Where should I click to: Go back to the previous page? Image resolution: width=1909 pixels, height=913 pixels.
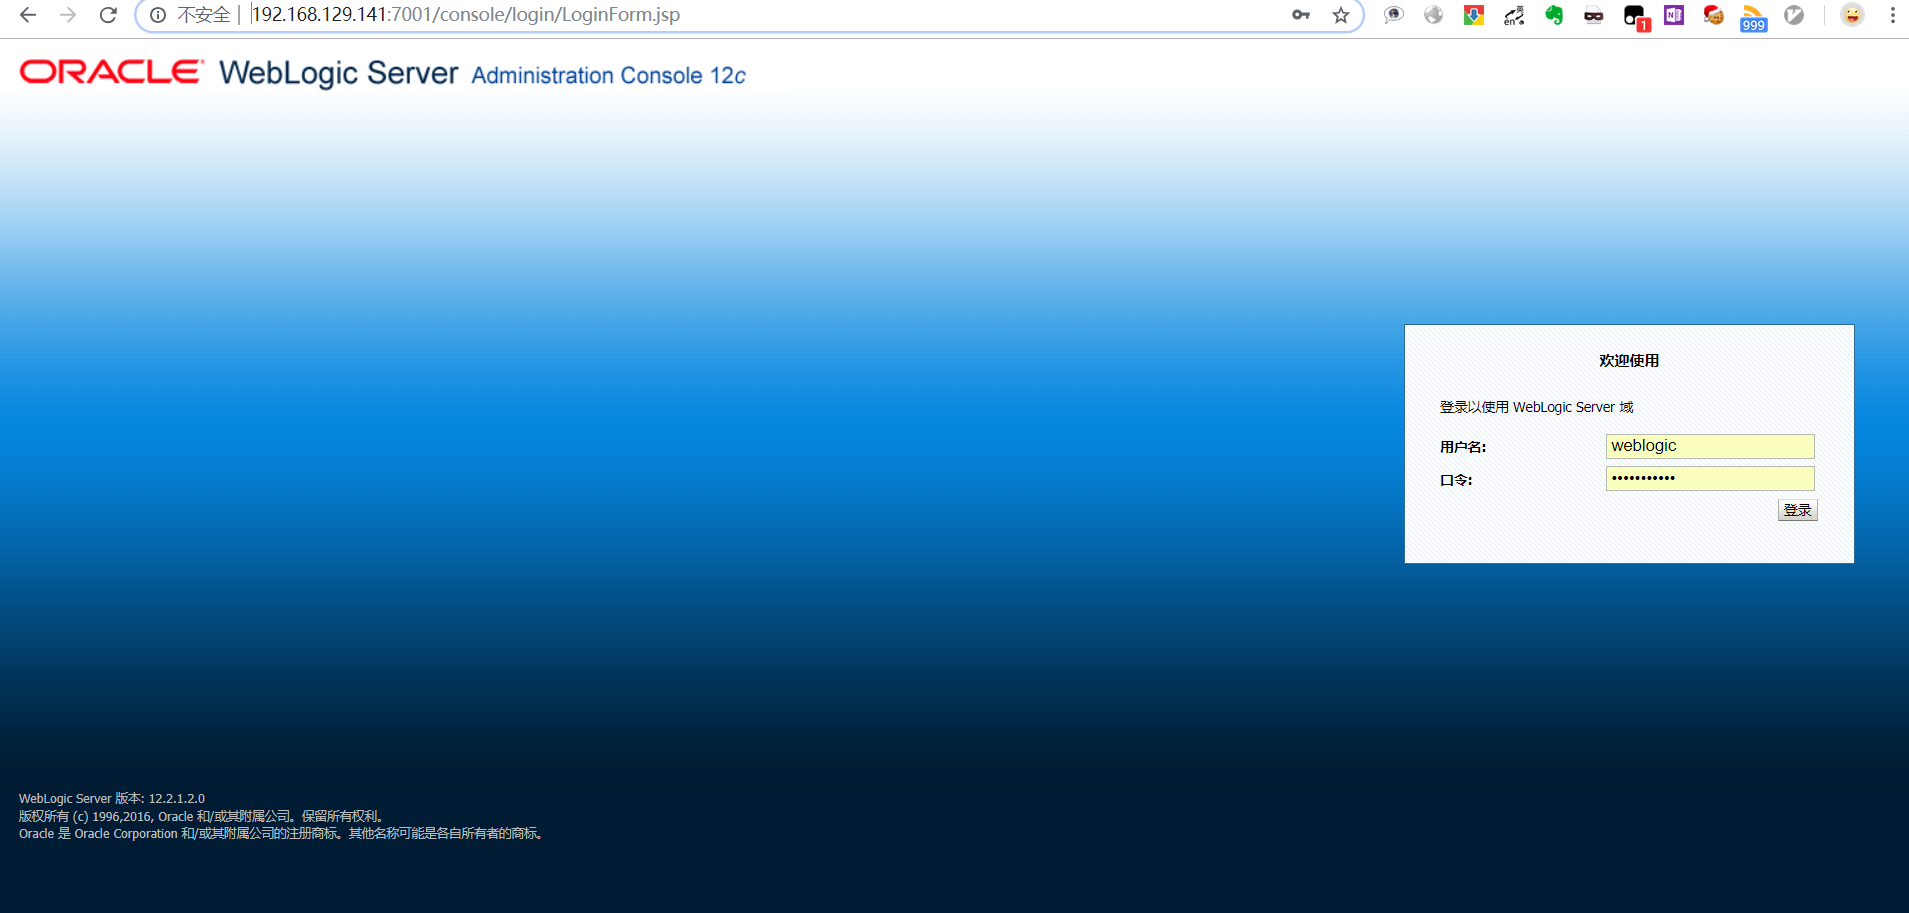coord(28,15)
